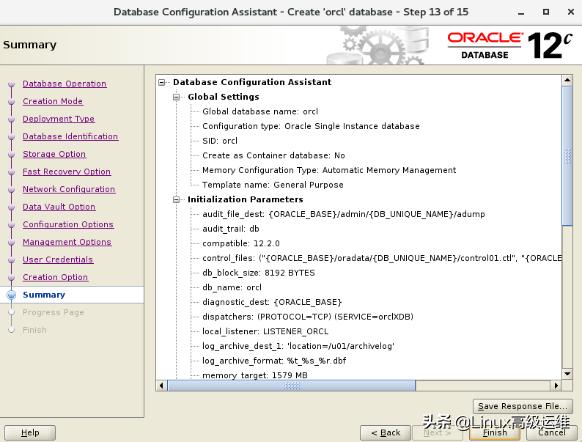Click the Help button

30,433
